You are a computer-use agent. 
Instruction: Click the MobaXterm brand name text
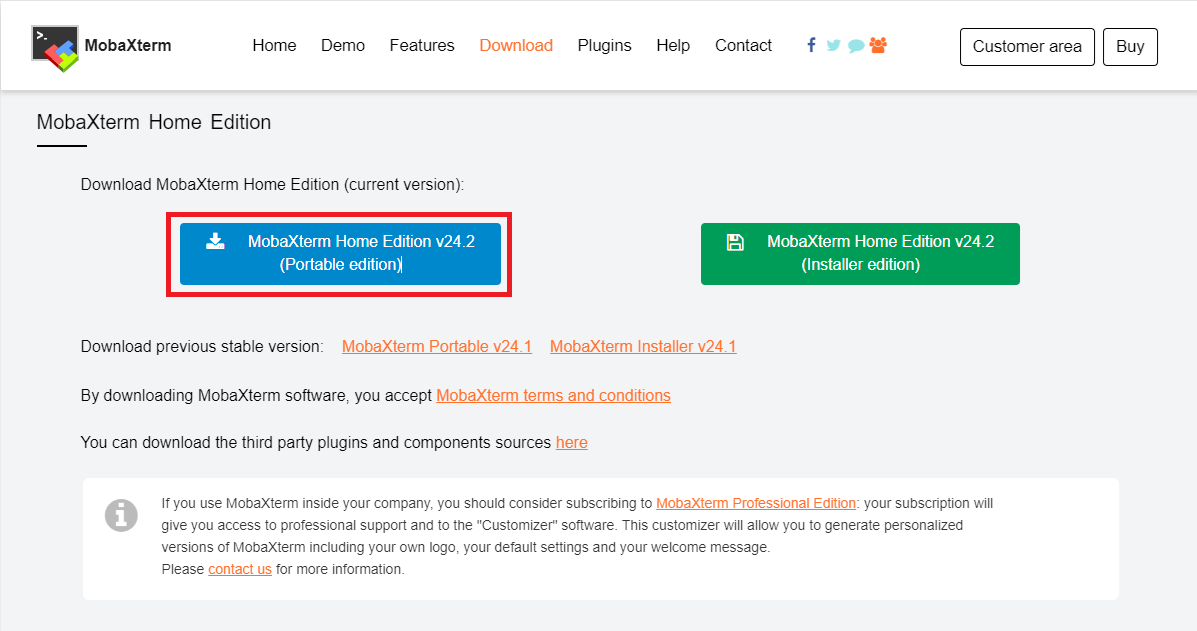[x=128, y=46]
